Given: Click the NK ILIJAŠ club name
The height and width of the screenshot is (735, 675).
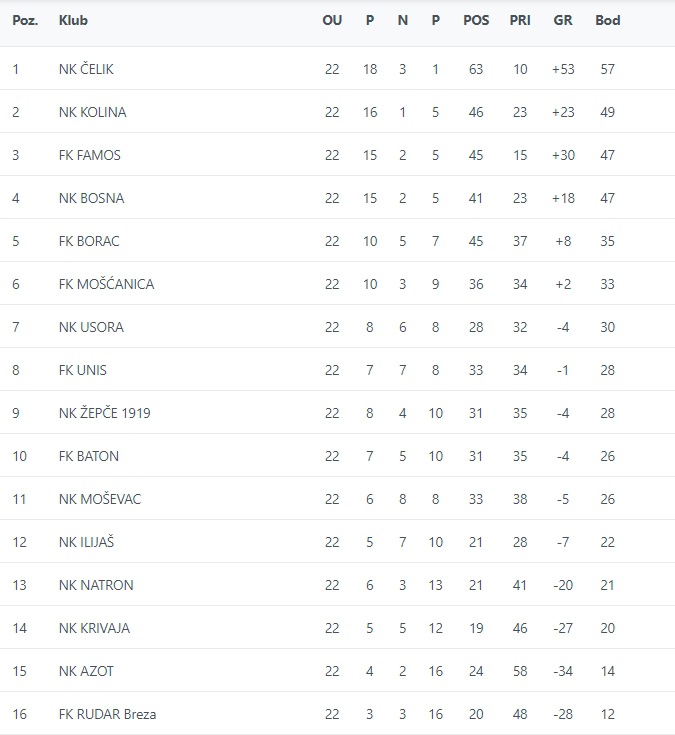Looking at the screenshot, I should (87, 542).
